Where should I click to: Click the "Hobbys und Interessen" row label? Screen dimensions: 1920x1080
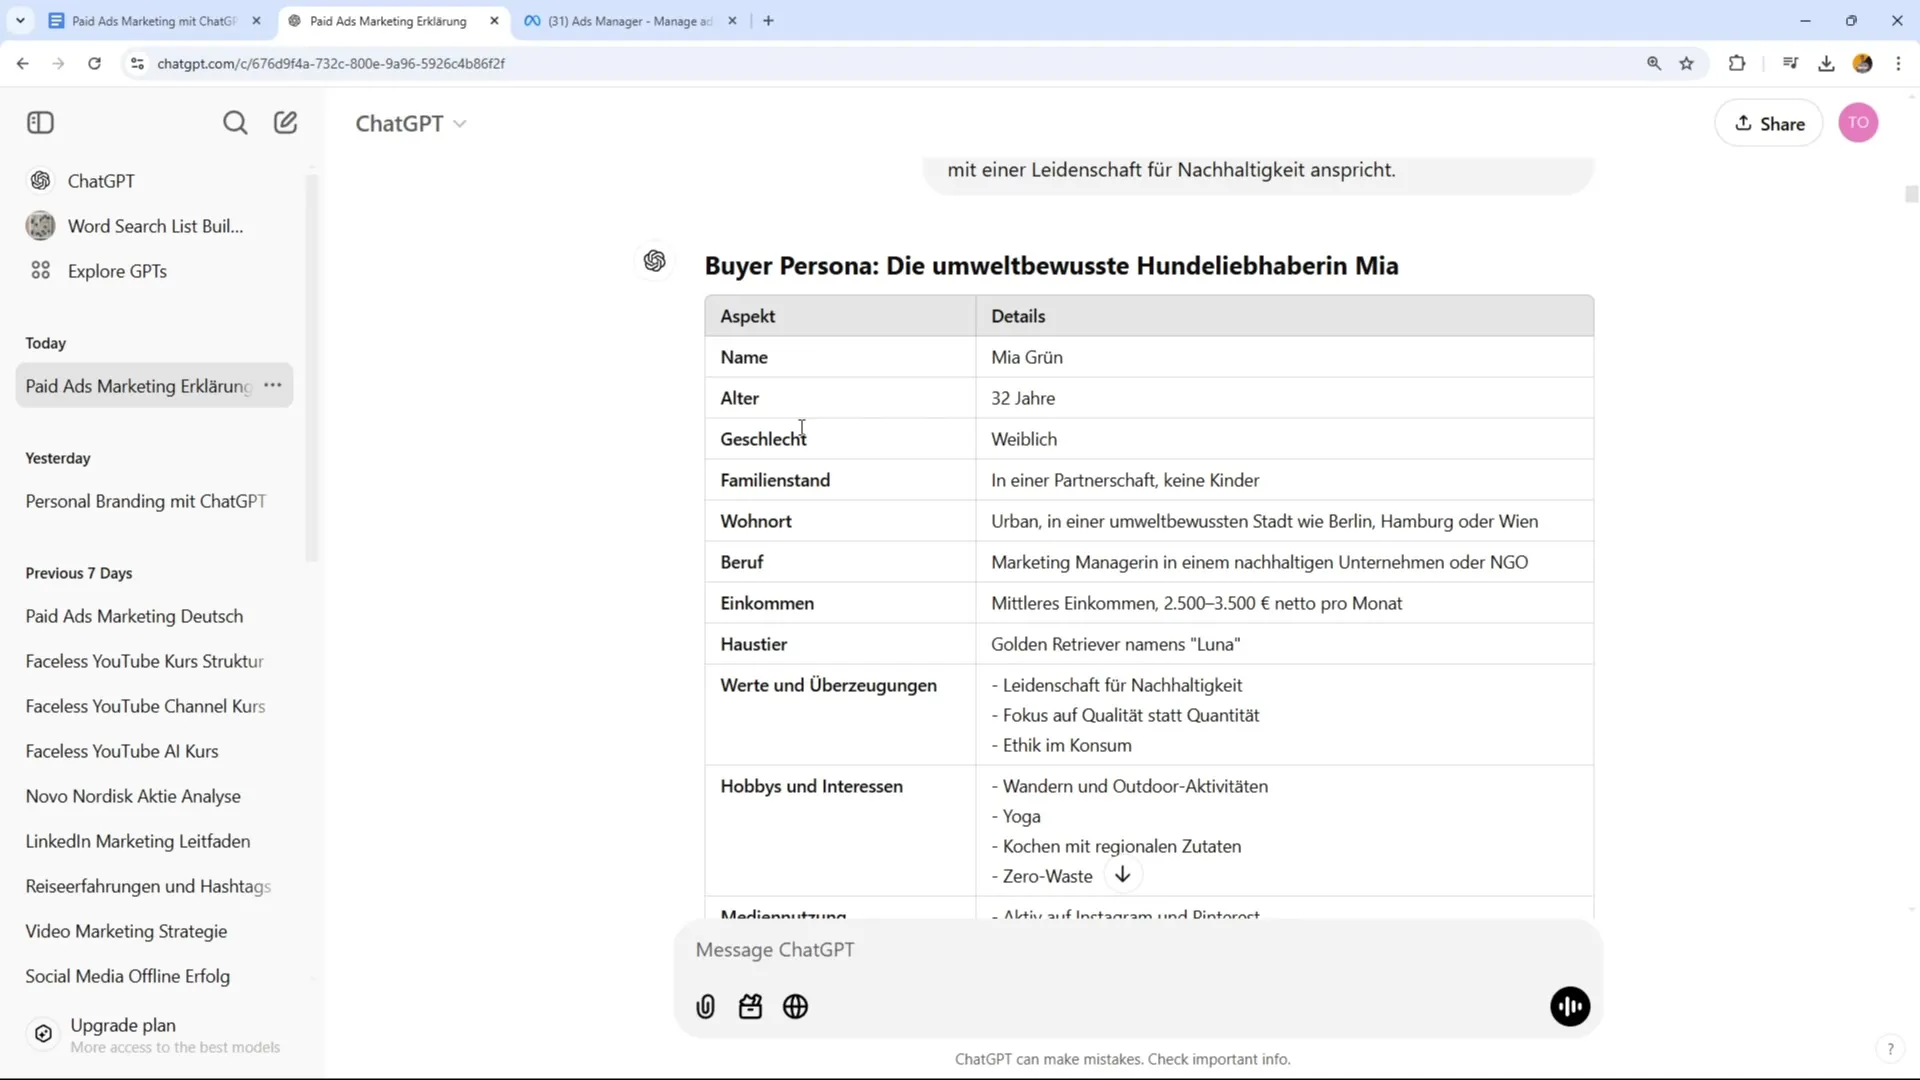coord(811,786)
